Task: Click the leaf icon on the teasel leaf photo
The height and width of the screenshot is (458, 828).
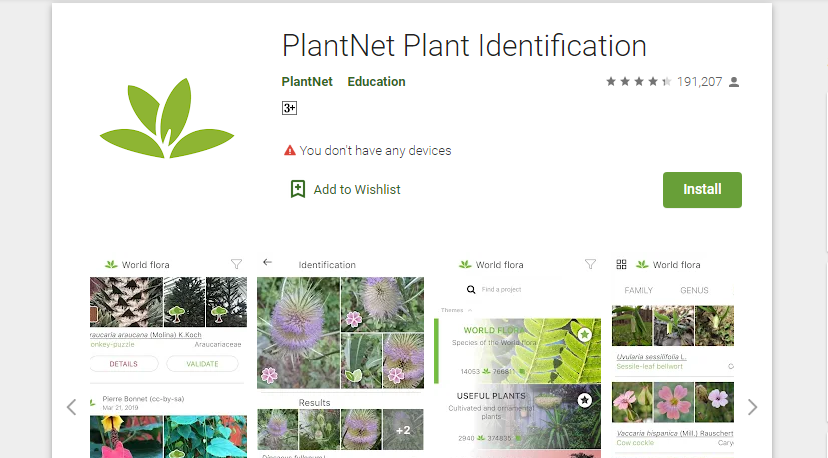Action: pos(353,376)
